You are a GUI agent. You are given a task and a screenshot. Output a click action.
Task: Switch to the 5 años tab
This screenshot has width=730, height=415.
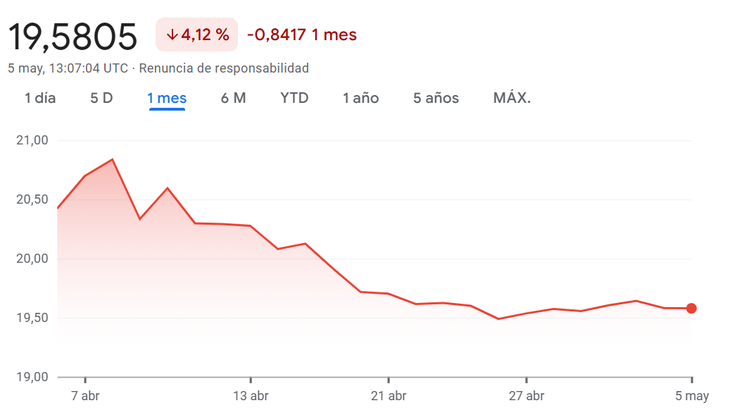point(435,98)
